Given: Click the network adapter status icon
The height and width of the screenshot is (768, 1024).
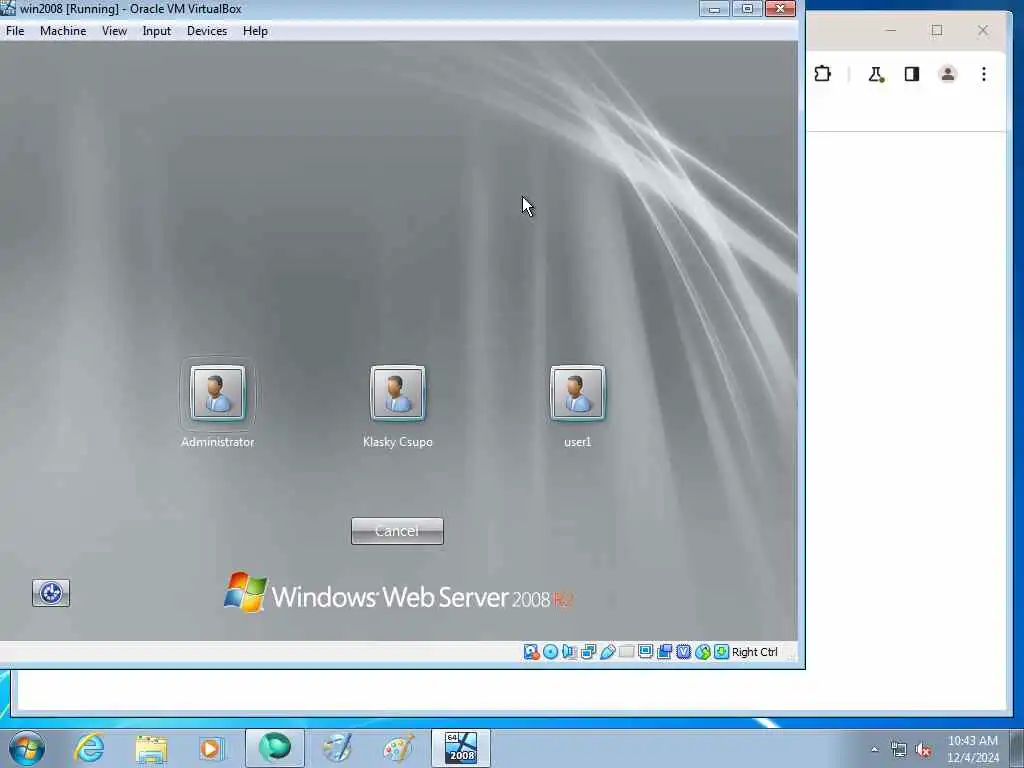Looking at the screenshot, I should 588,652.
